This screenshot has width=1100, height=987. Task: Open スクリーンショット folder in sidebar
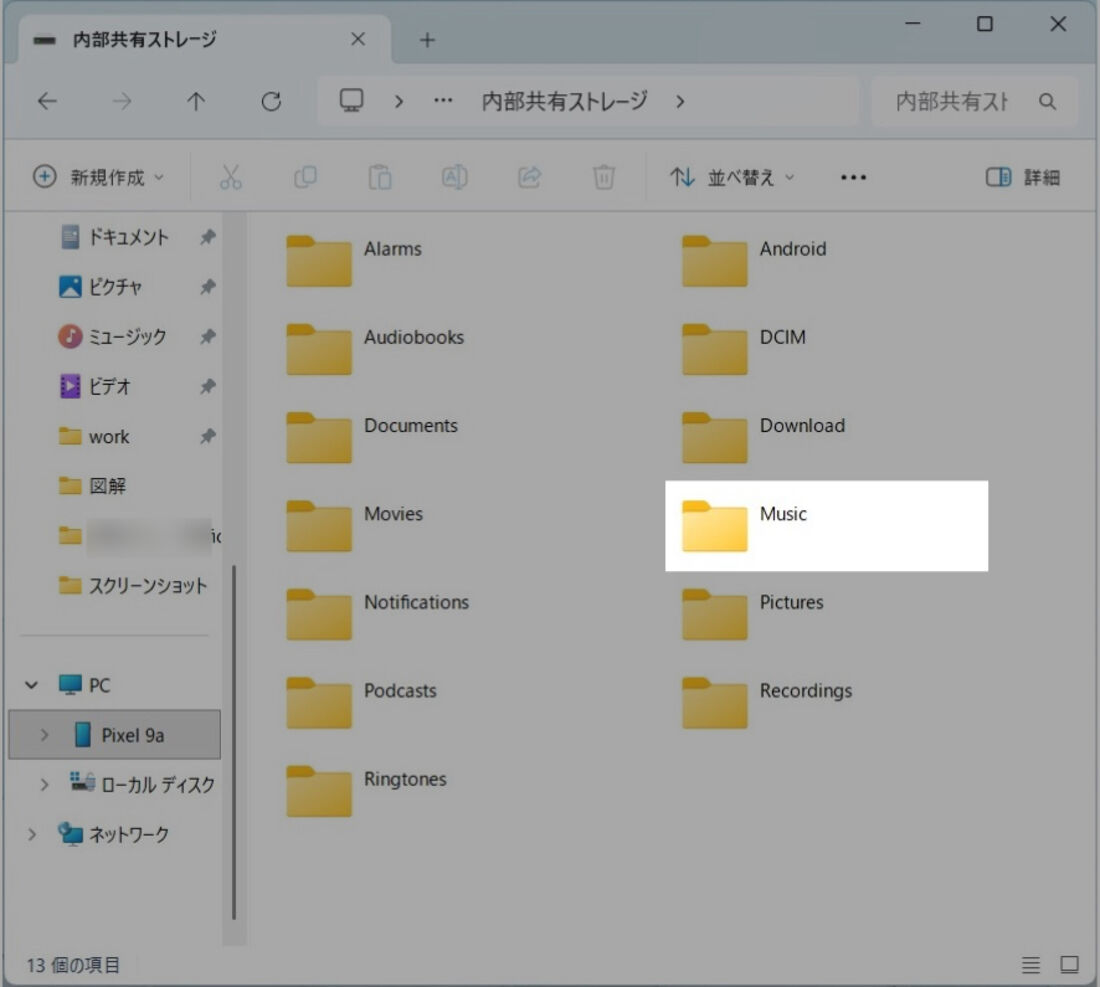[133, 586]
